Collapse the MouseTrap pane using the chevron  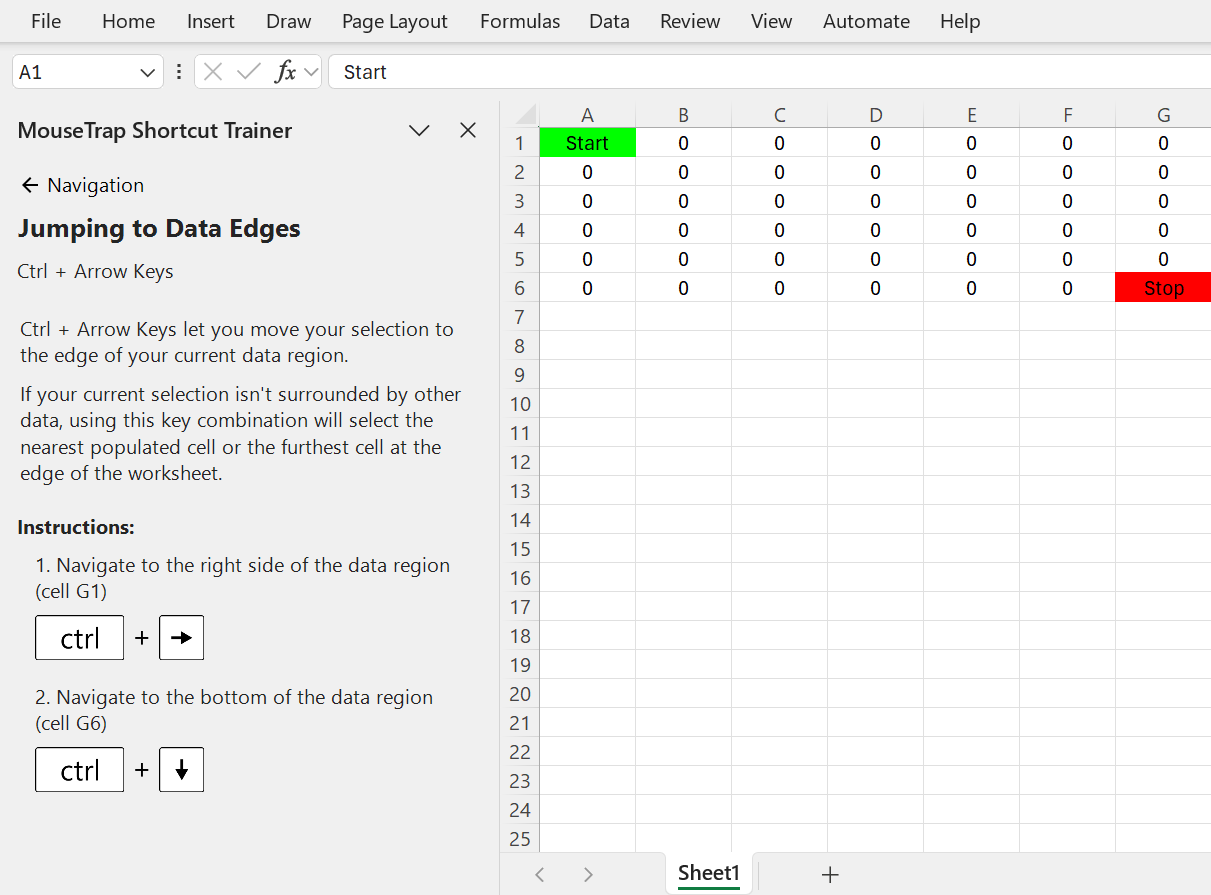[x=419, y=130]
